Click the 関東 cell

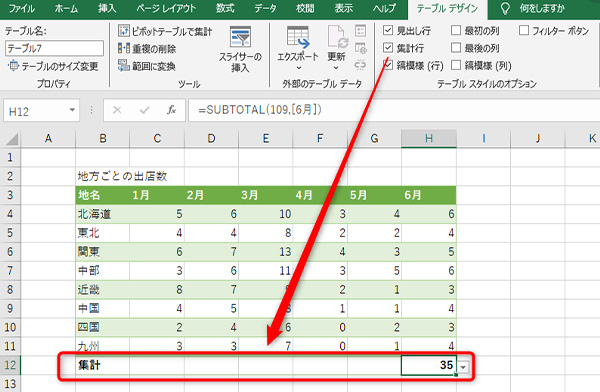click(103, 252)
